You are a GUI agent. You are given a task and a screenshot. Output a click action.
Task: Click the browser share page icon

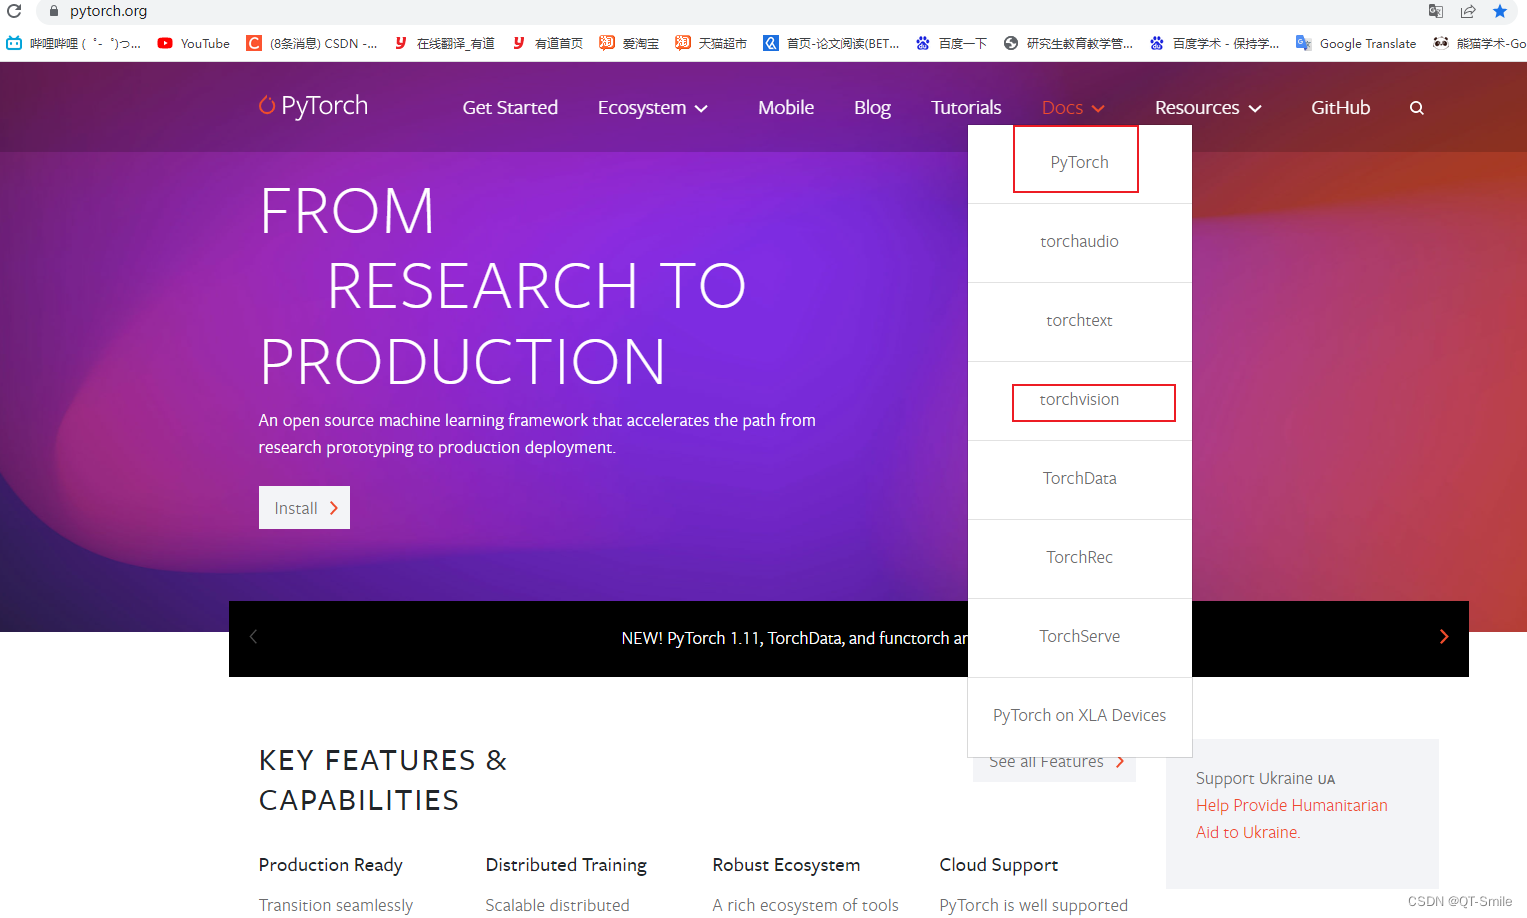pyautogui.click(x=1467, y=11)
